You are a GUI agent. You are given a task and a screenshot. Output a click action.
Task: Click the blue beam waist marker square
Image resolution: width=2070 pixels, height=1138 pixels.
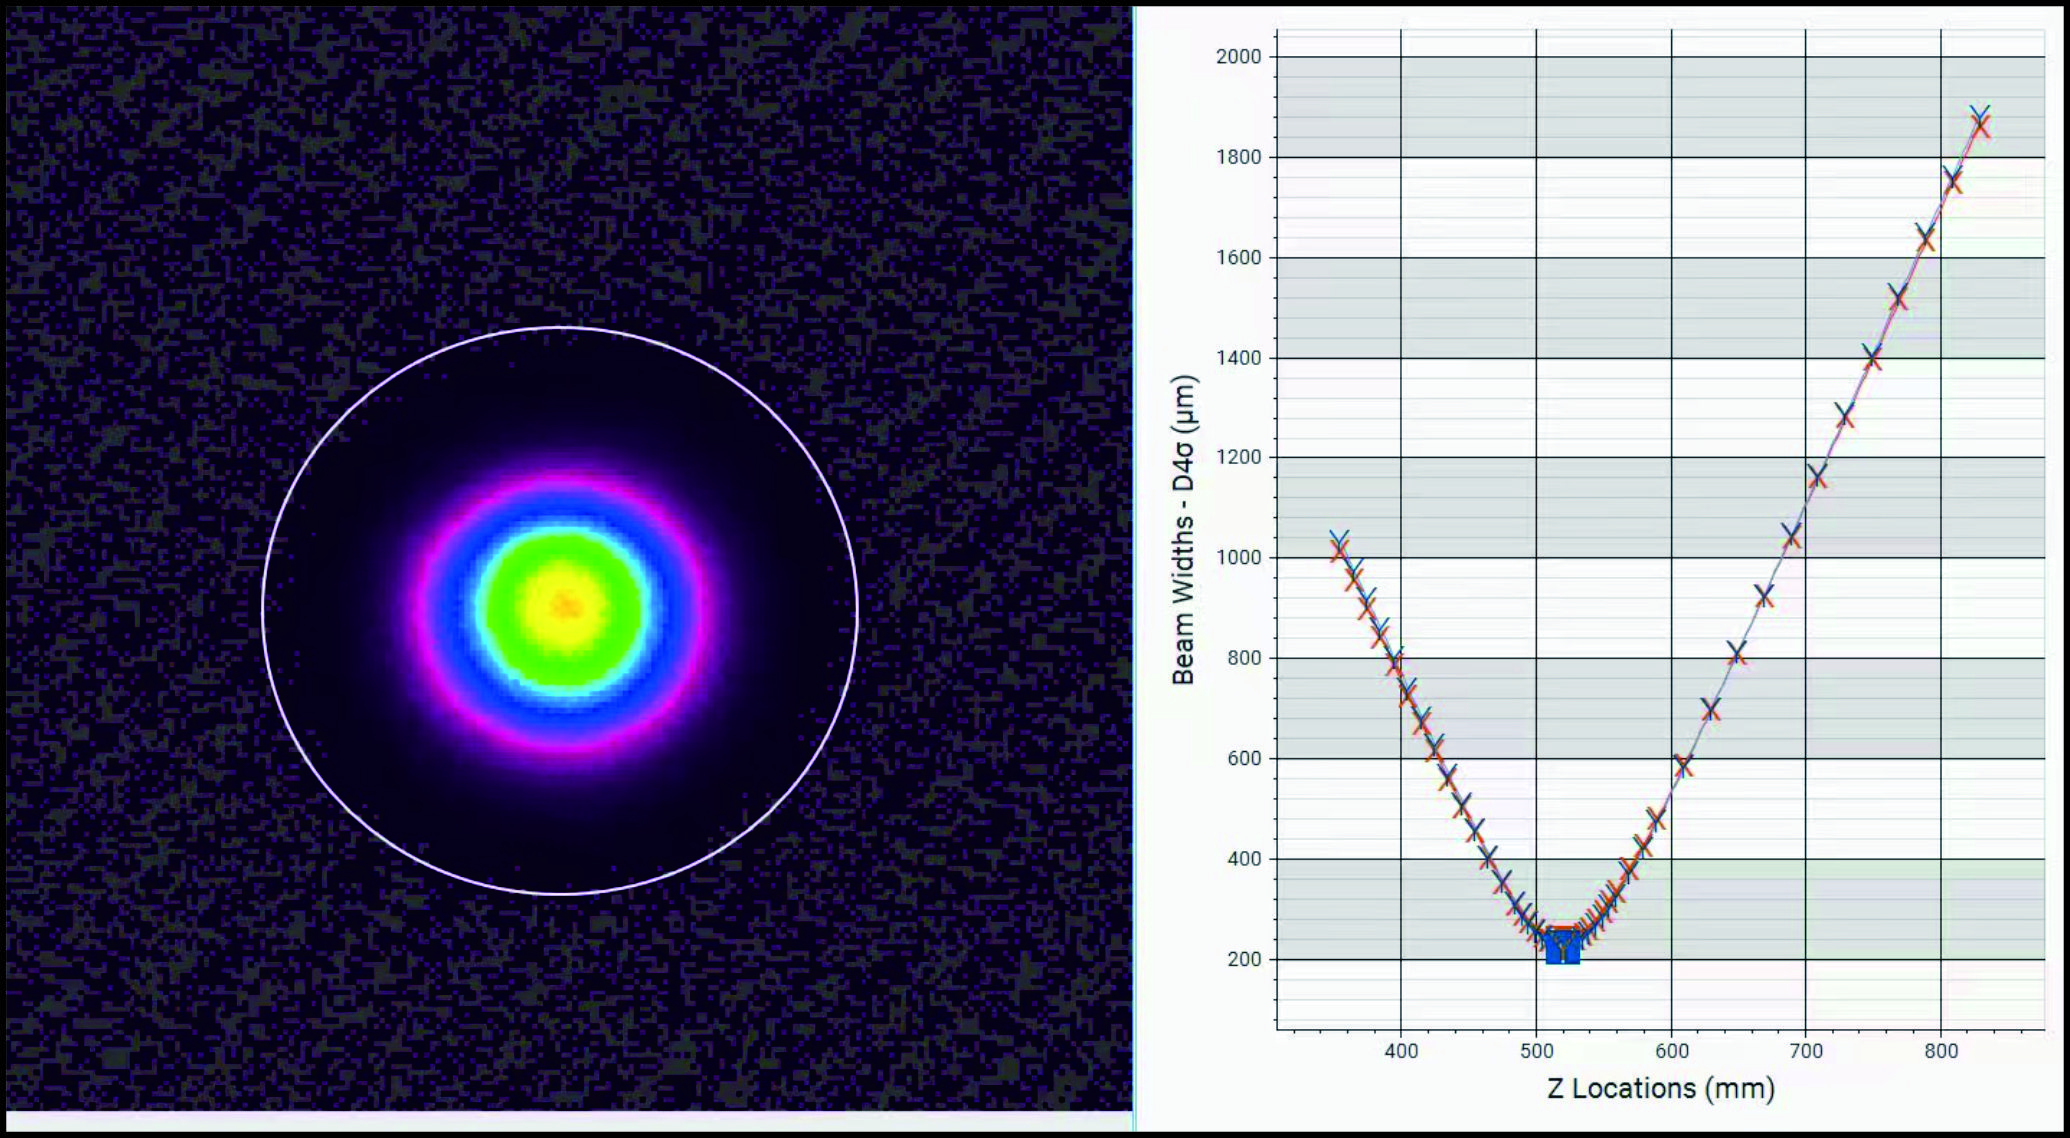coord(1562,946)
